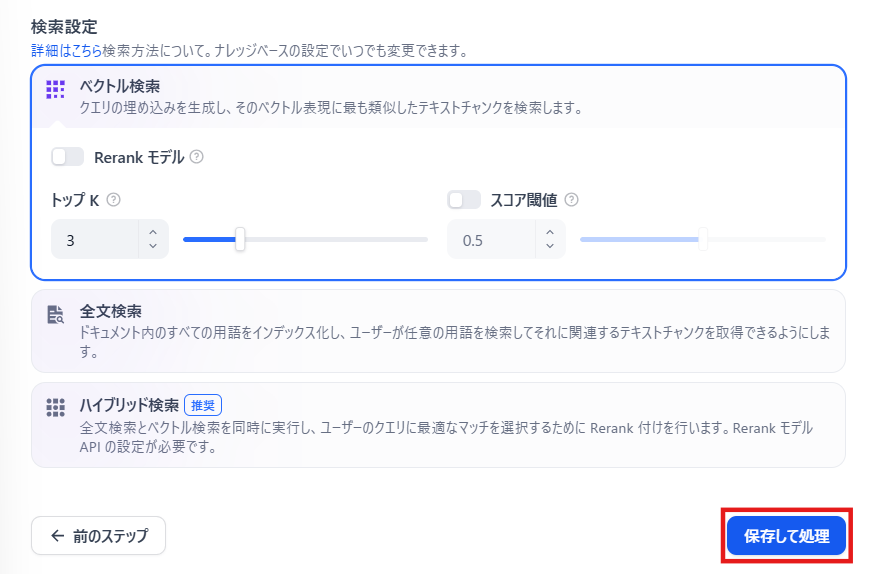Image resolution: width=874 pixels, height=574 pixels.
Task: Click the トップ K number input field
Action: pyautogui.click(x=95, y=240)
